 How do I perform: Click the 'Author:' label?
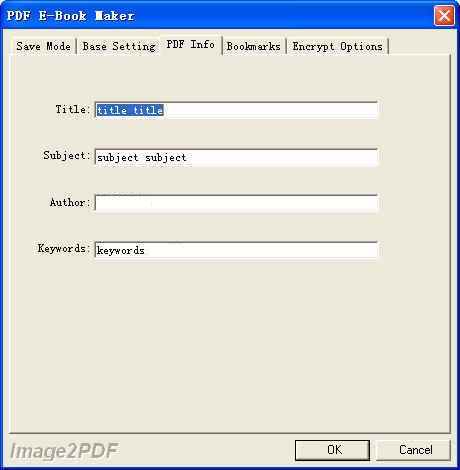70,202
